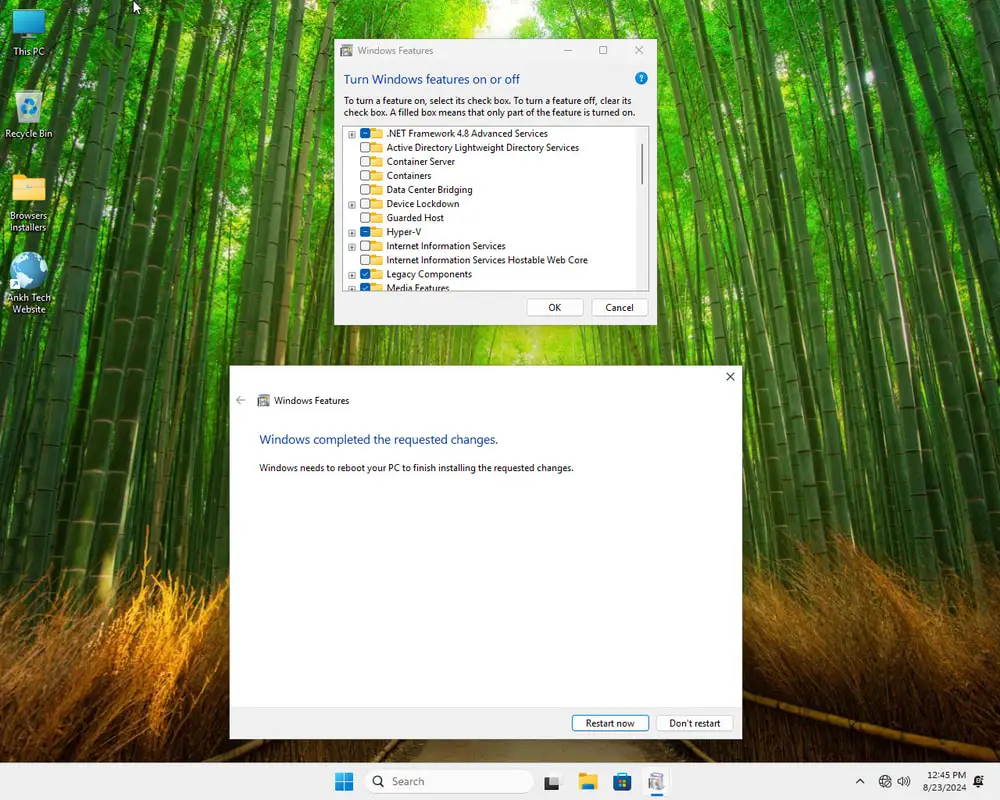Open the Browsers Installers folder icon
Image resolution: width=1000 pixels, height=800 pixels.
pyautogui.click(x=29, y=190)
